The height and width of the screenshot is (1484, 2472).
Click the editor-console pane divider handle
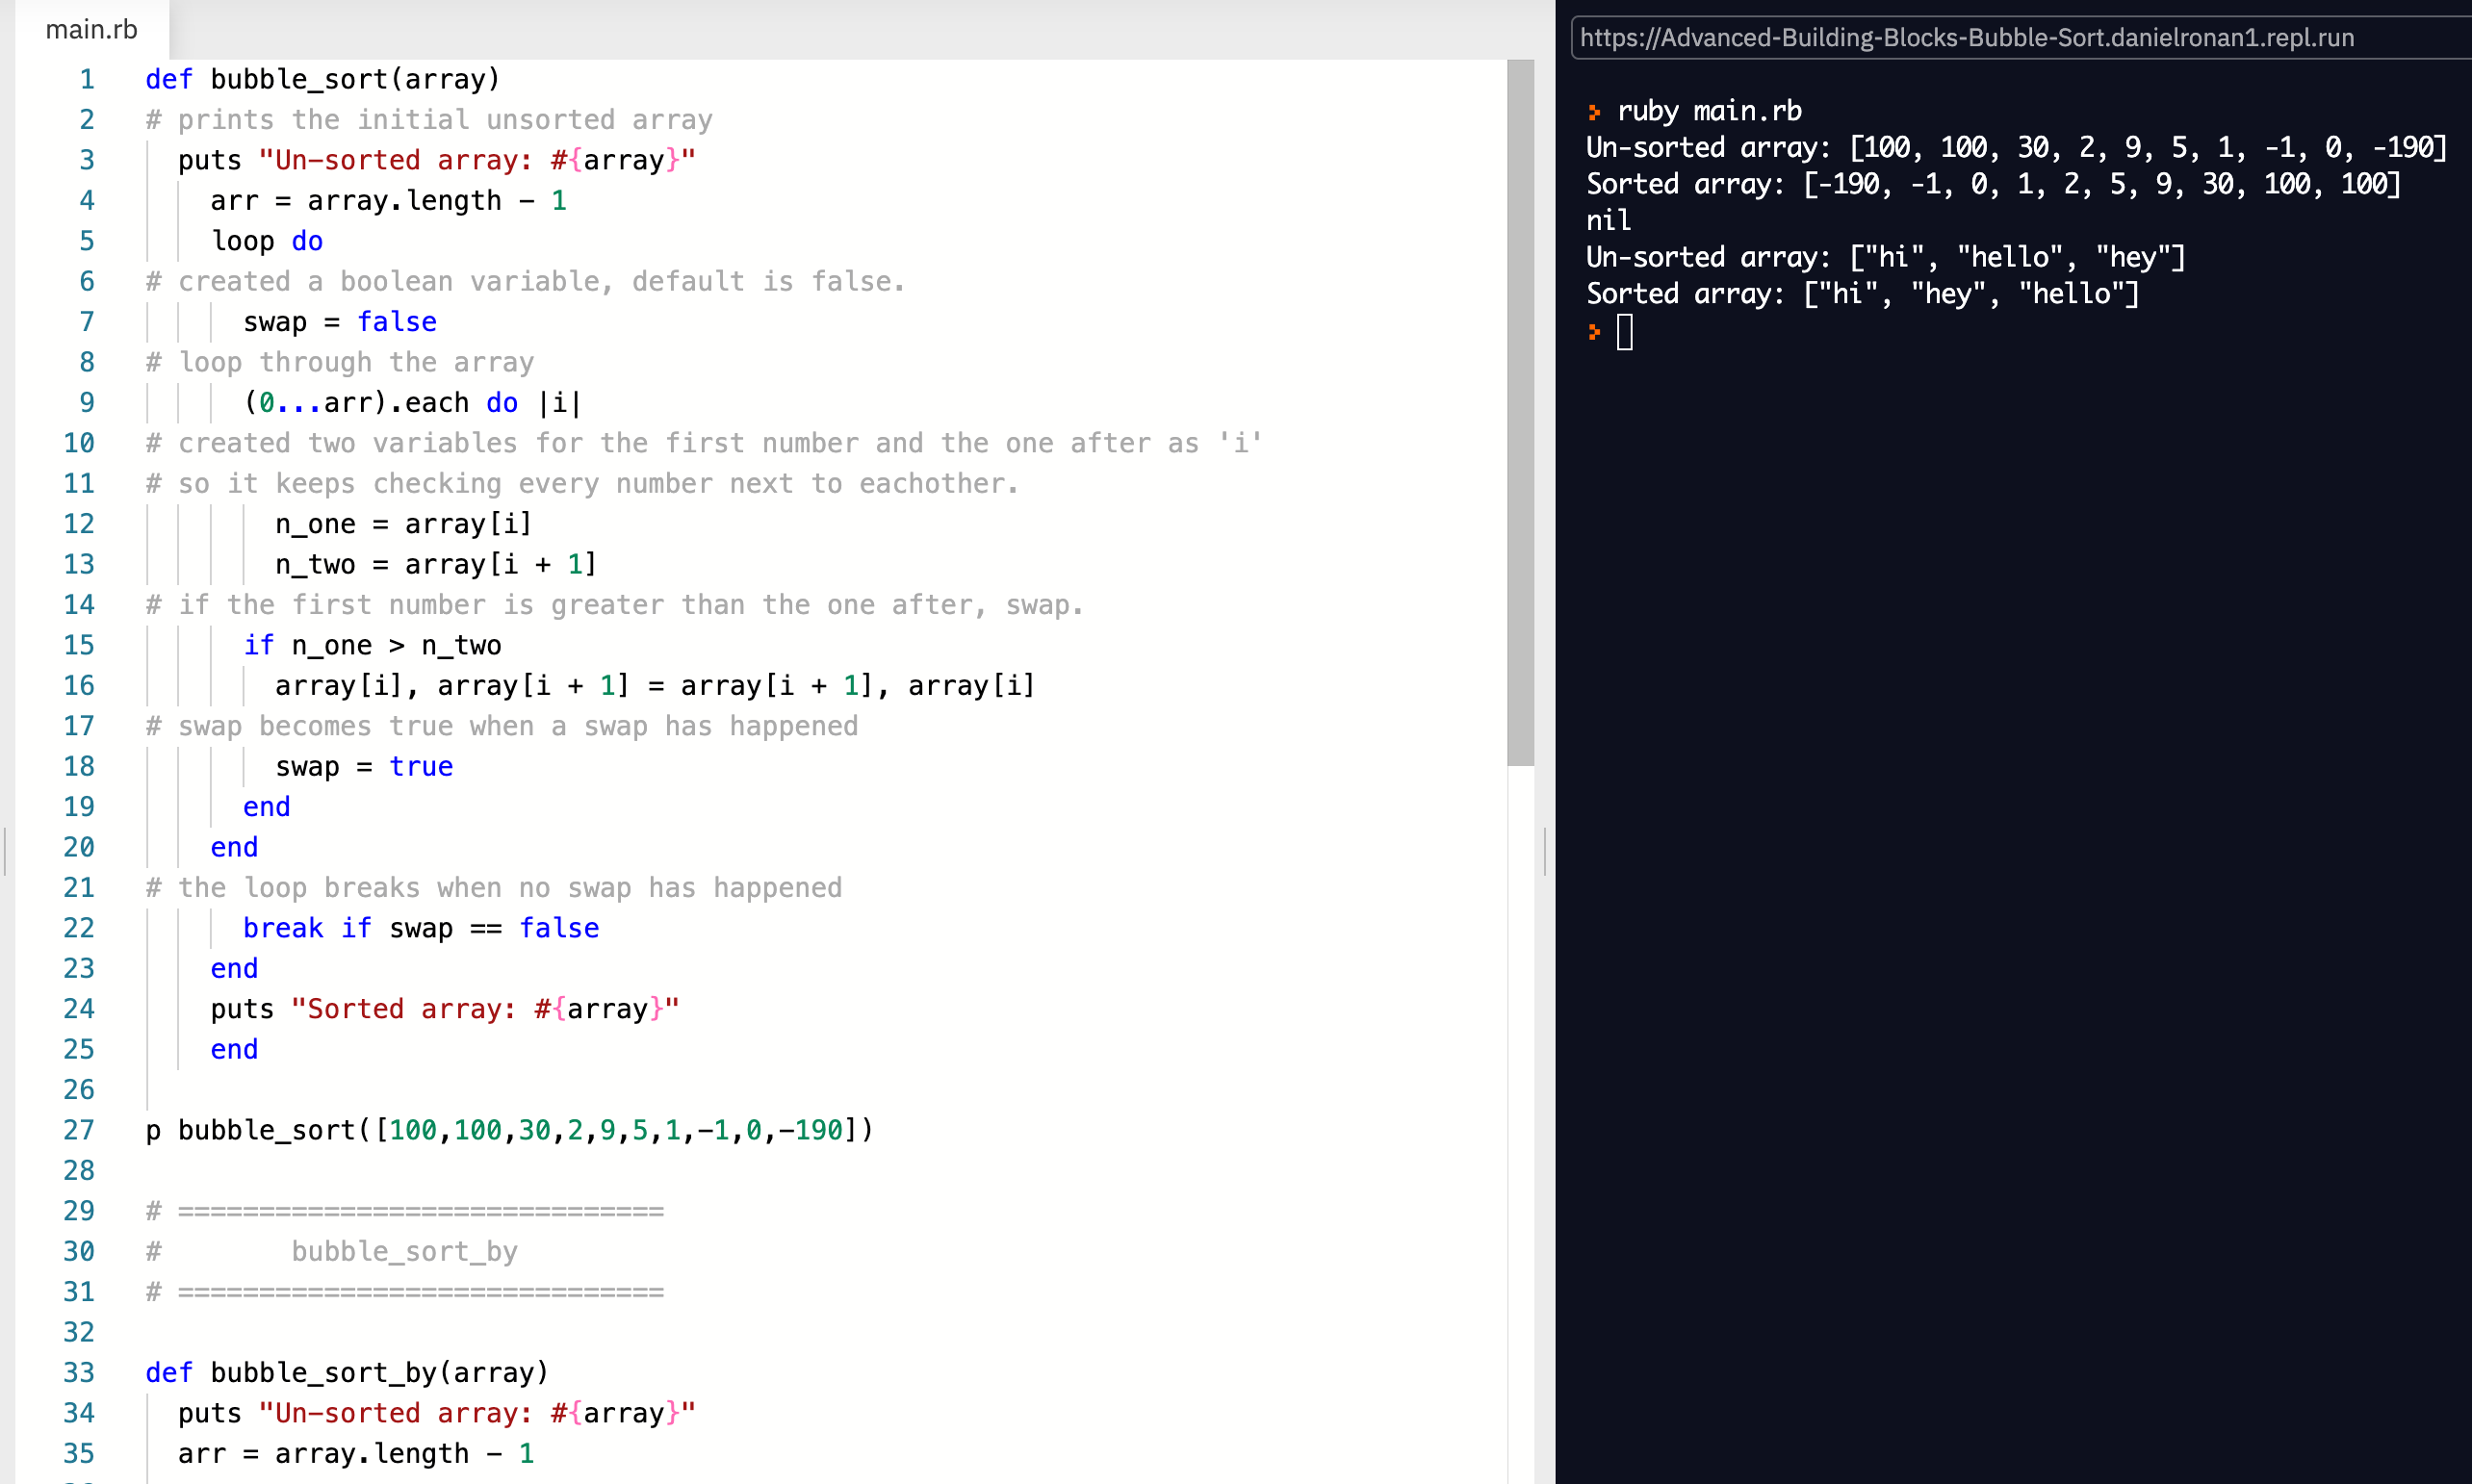[1545, 851]
